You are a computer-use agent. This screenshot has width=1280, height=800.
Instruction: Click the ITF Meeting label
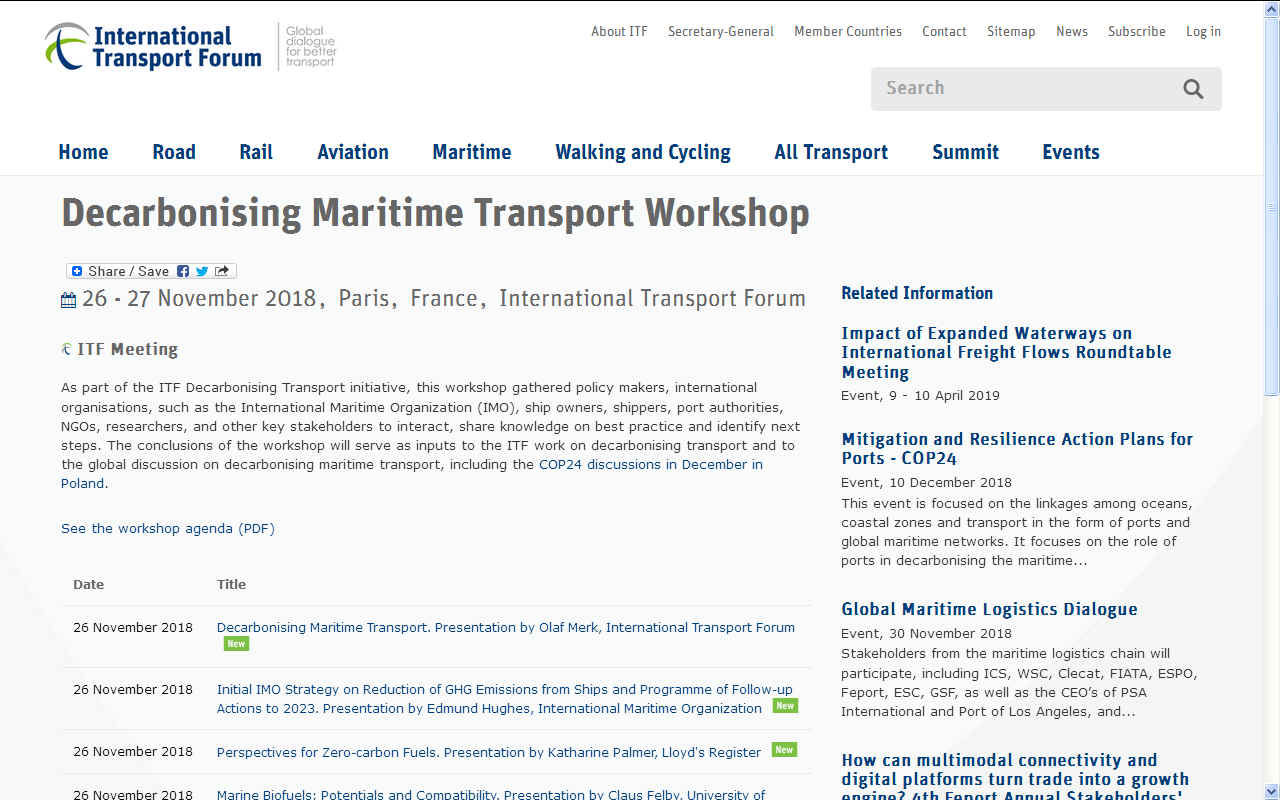click(x=127, y=349)
